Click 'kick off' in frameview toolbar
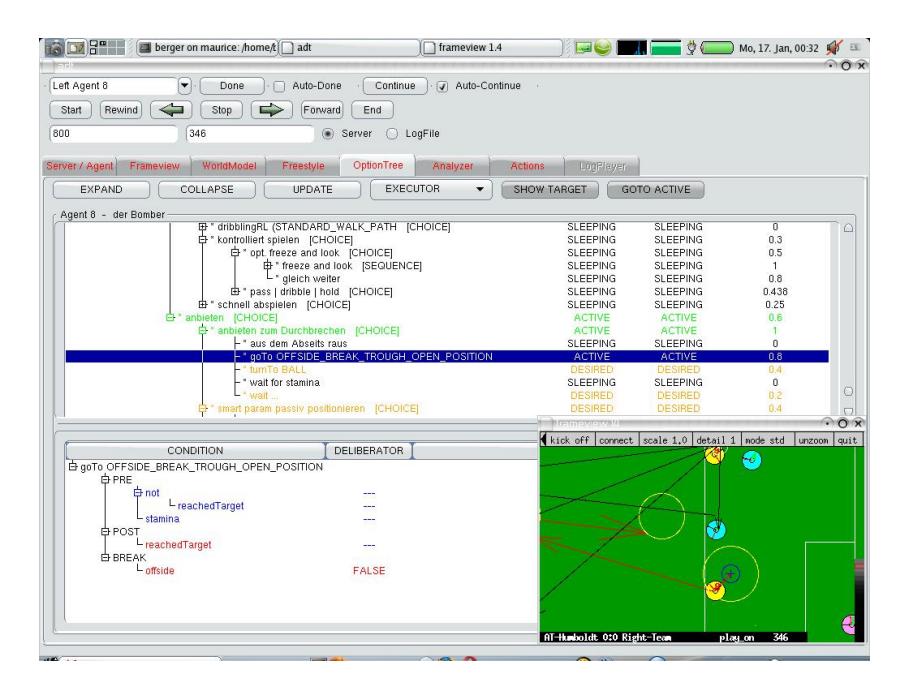This screenshot has height=689, width=900. 570,440
